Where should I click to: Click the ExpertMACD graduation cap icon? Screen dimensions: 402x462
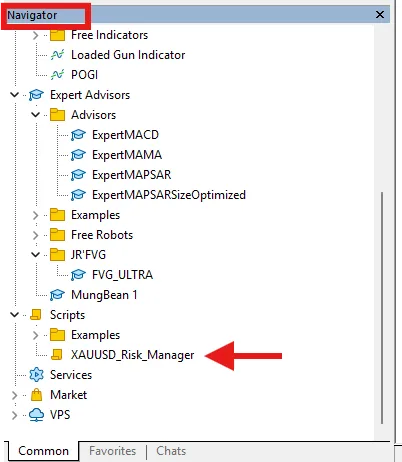pos(78,135)
